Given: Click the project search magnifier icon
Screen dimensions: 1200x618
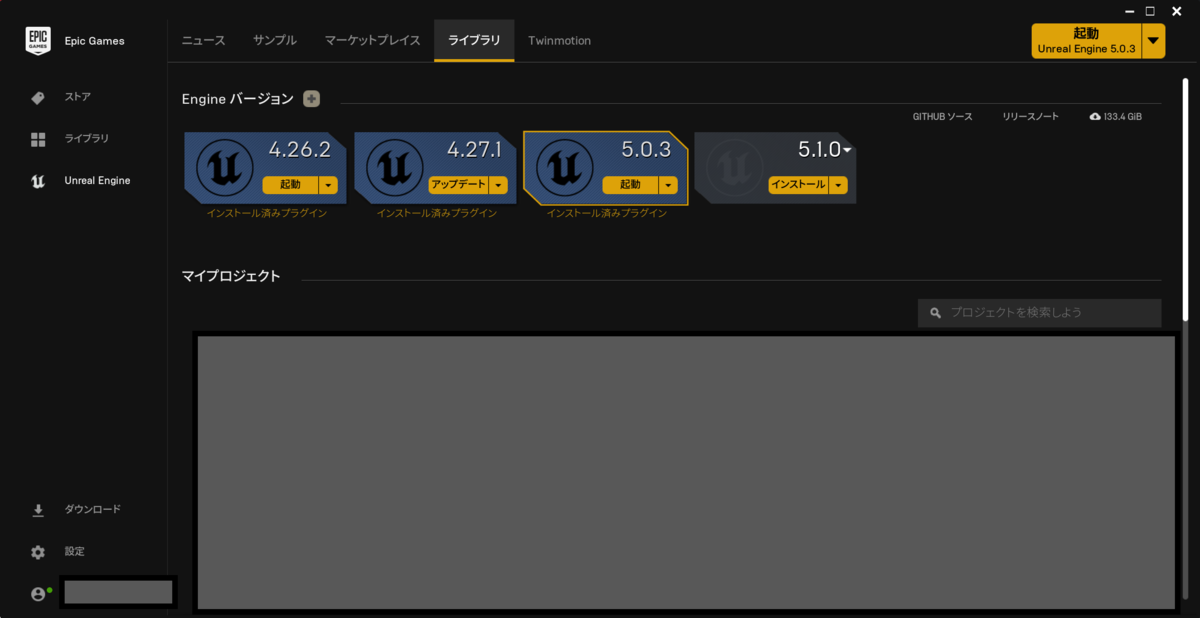Looking at the screenshot, I should pos(936,313).
